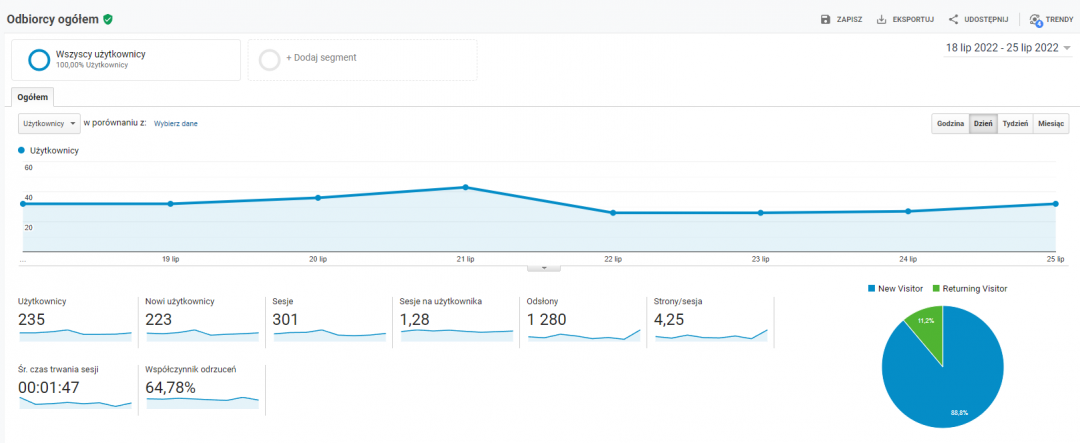Click the empty Dodaj segment circle
This screenshot has width=1080, height=443.
pyautogui.click(x=269, y=60)
